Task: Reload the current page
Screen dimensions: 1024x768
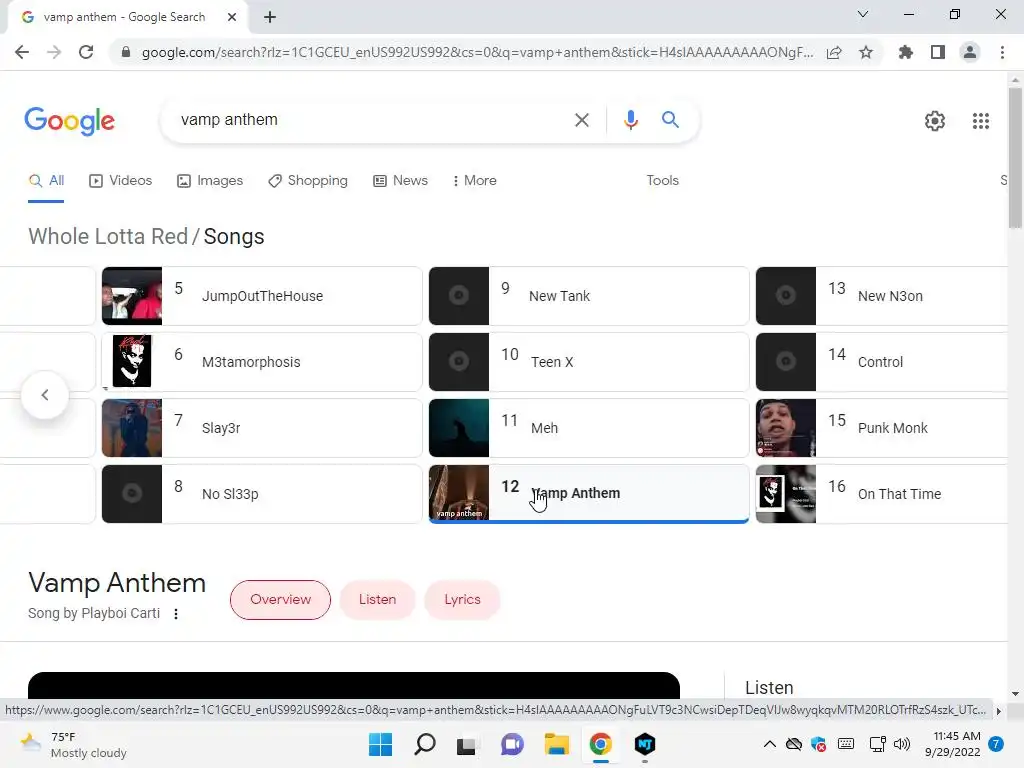Action: point(86,52)
